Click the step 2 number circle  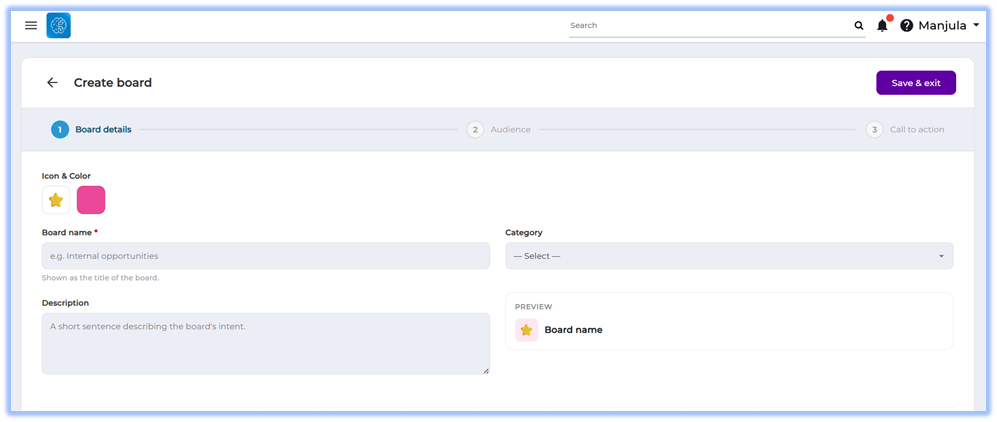tap(475, 130)
